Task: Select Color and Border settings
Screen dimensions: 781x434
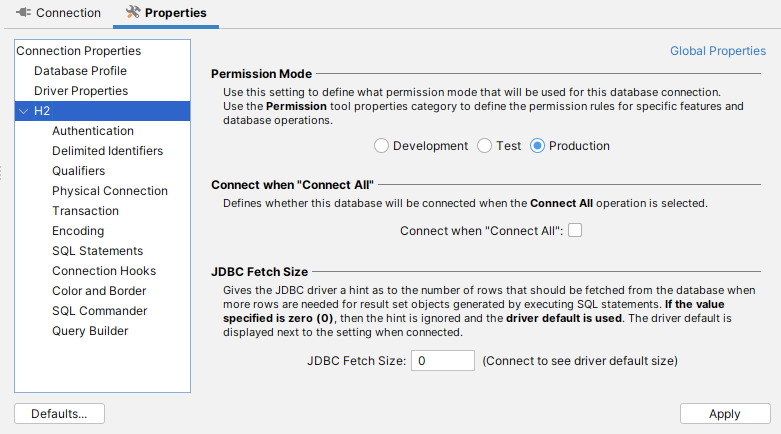Action: (99, 291)
